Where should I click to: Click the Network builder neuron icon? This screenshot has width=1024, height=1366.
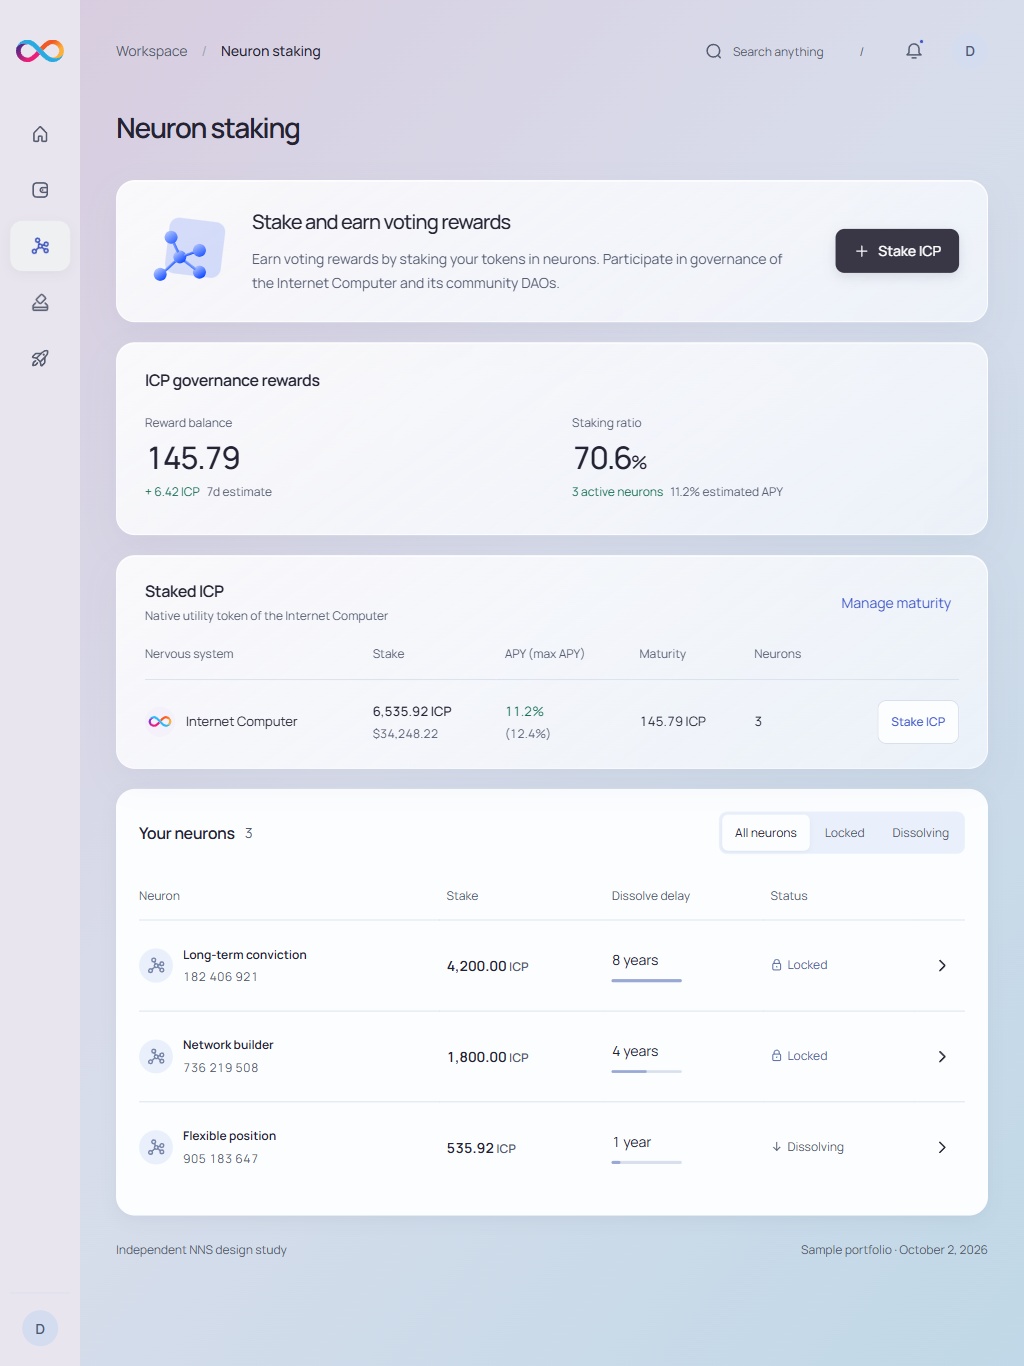[156, 1057]
